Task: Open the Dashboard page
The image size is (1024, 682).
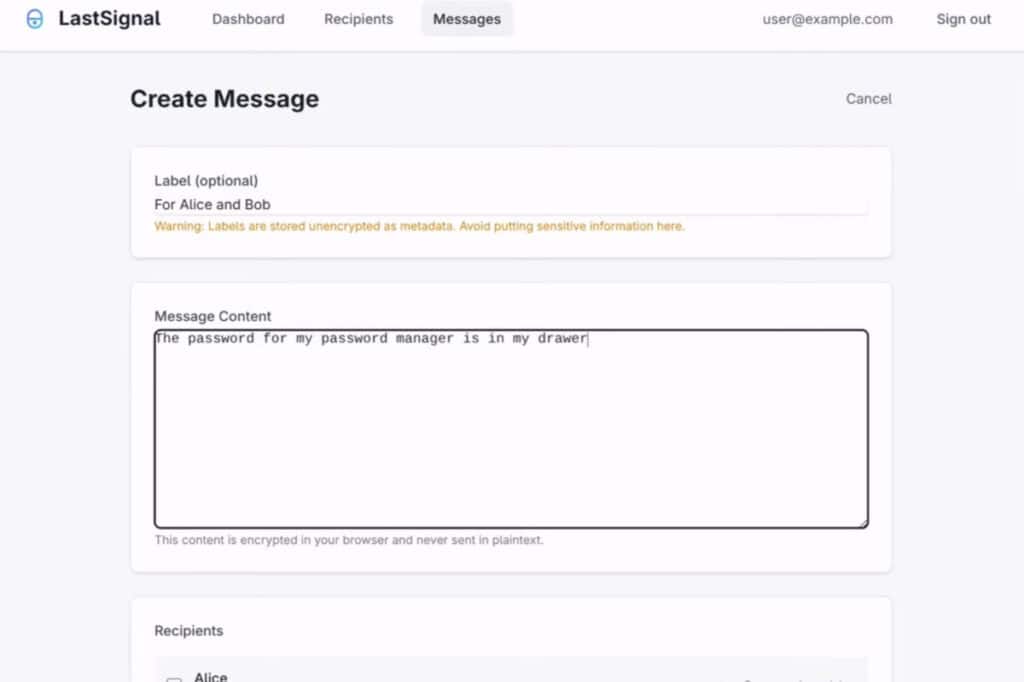Action: (x=248, y=18)
